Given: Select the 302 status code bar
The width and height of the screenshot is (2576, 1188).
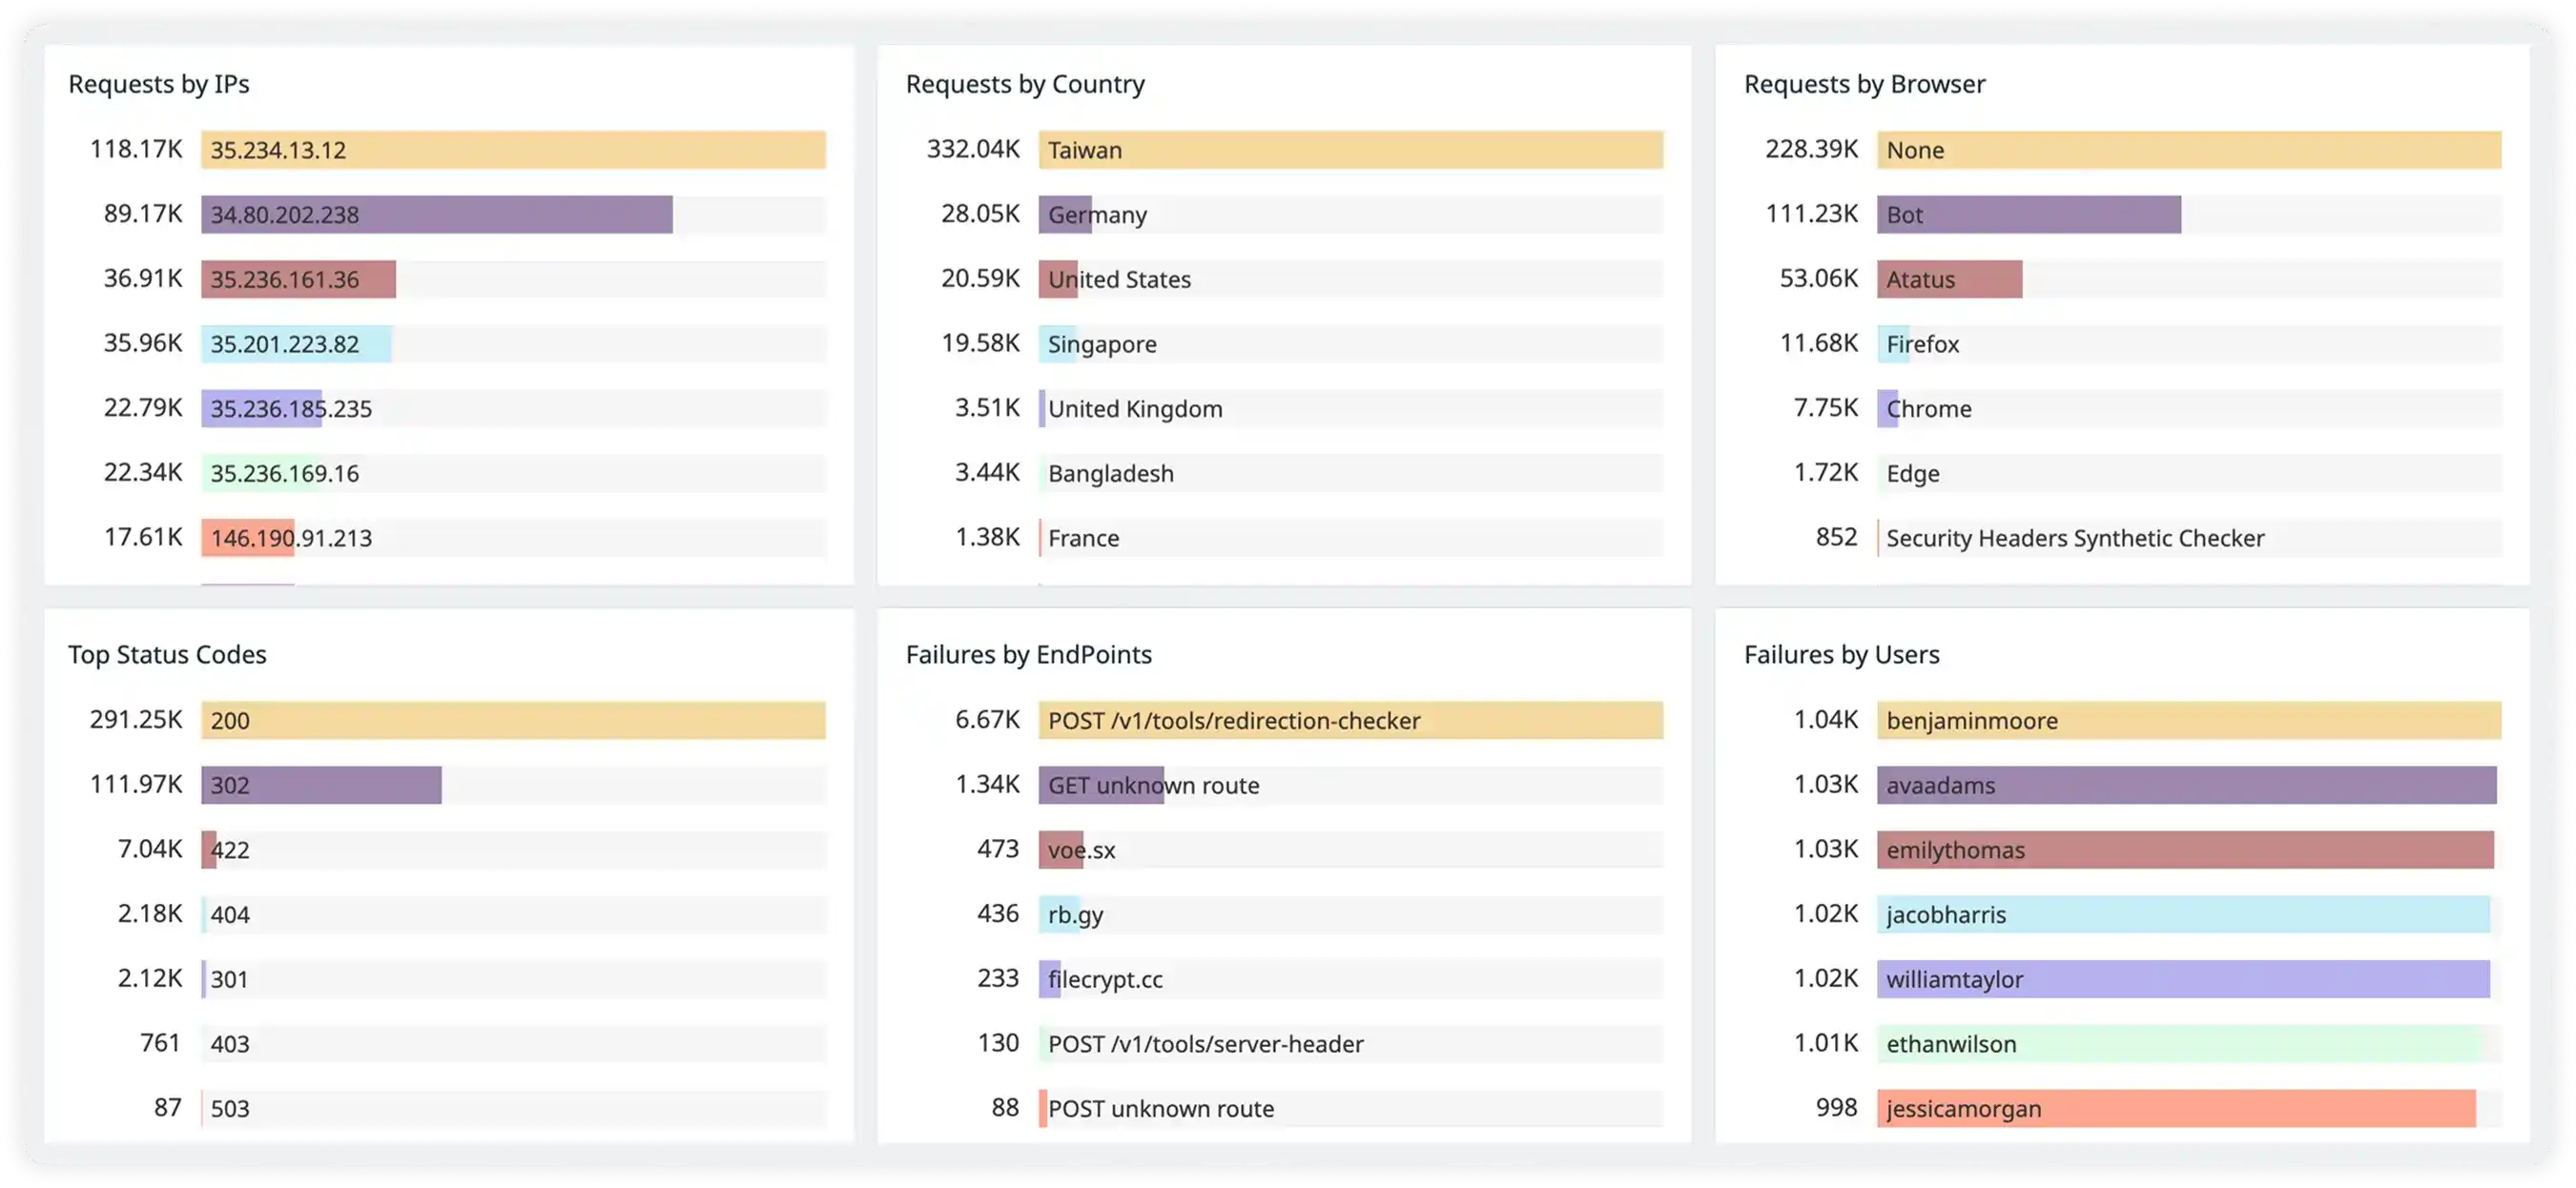Looking at the screenshot, I should (x=320, y=785).
